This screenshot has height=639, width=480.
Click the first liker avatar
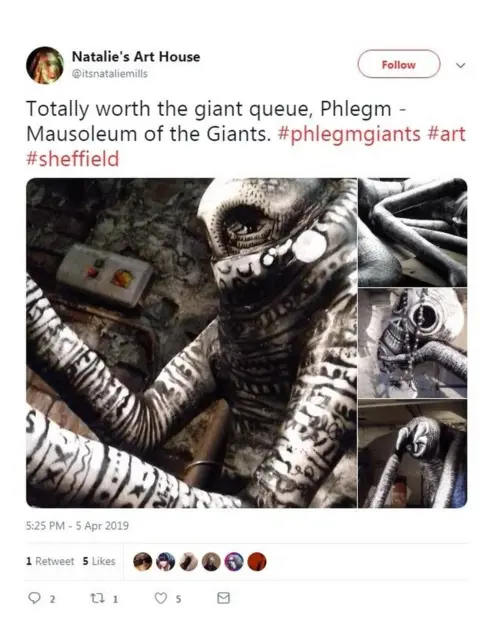(142, 562)
